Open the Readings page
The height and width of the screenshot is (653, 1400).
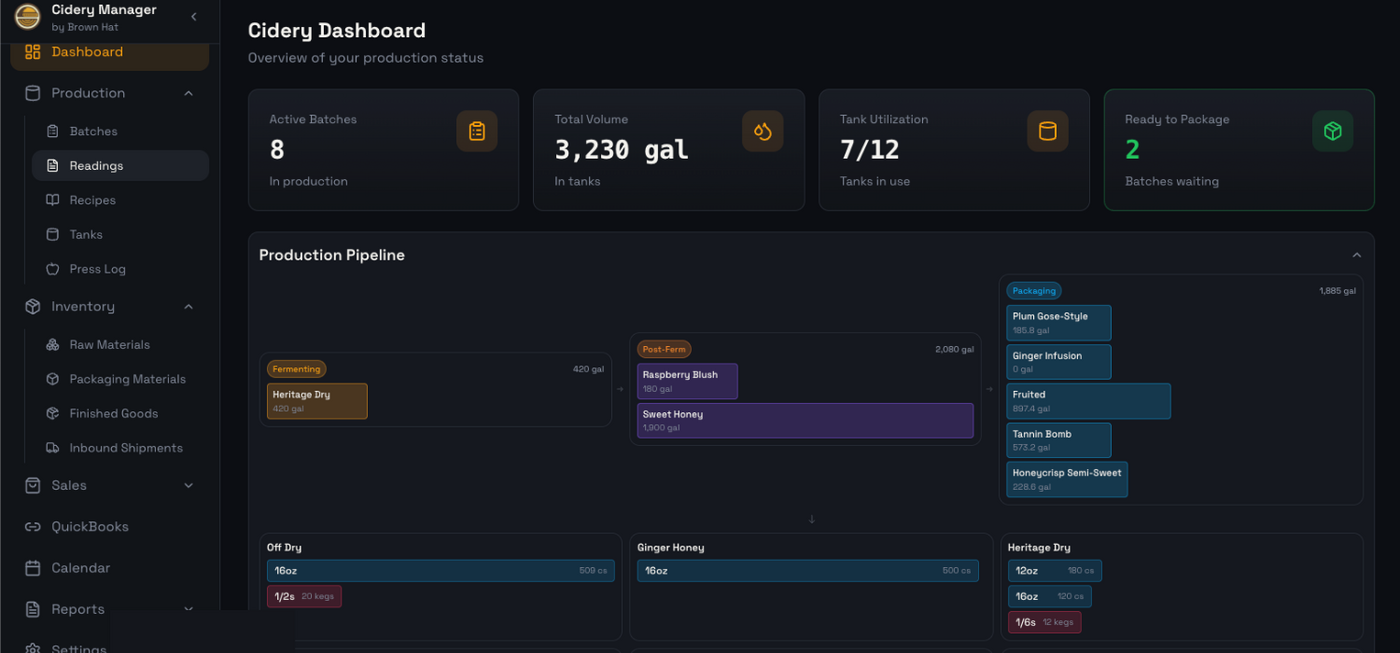pyautogui.click(x=96, y=166)
